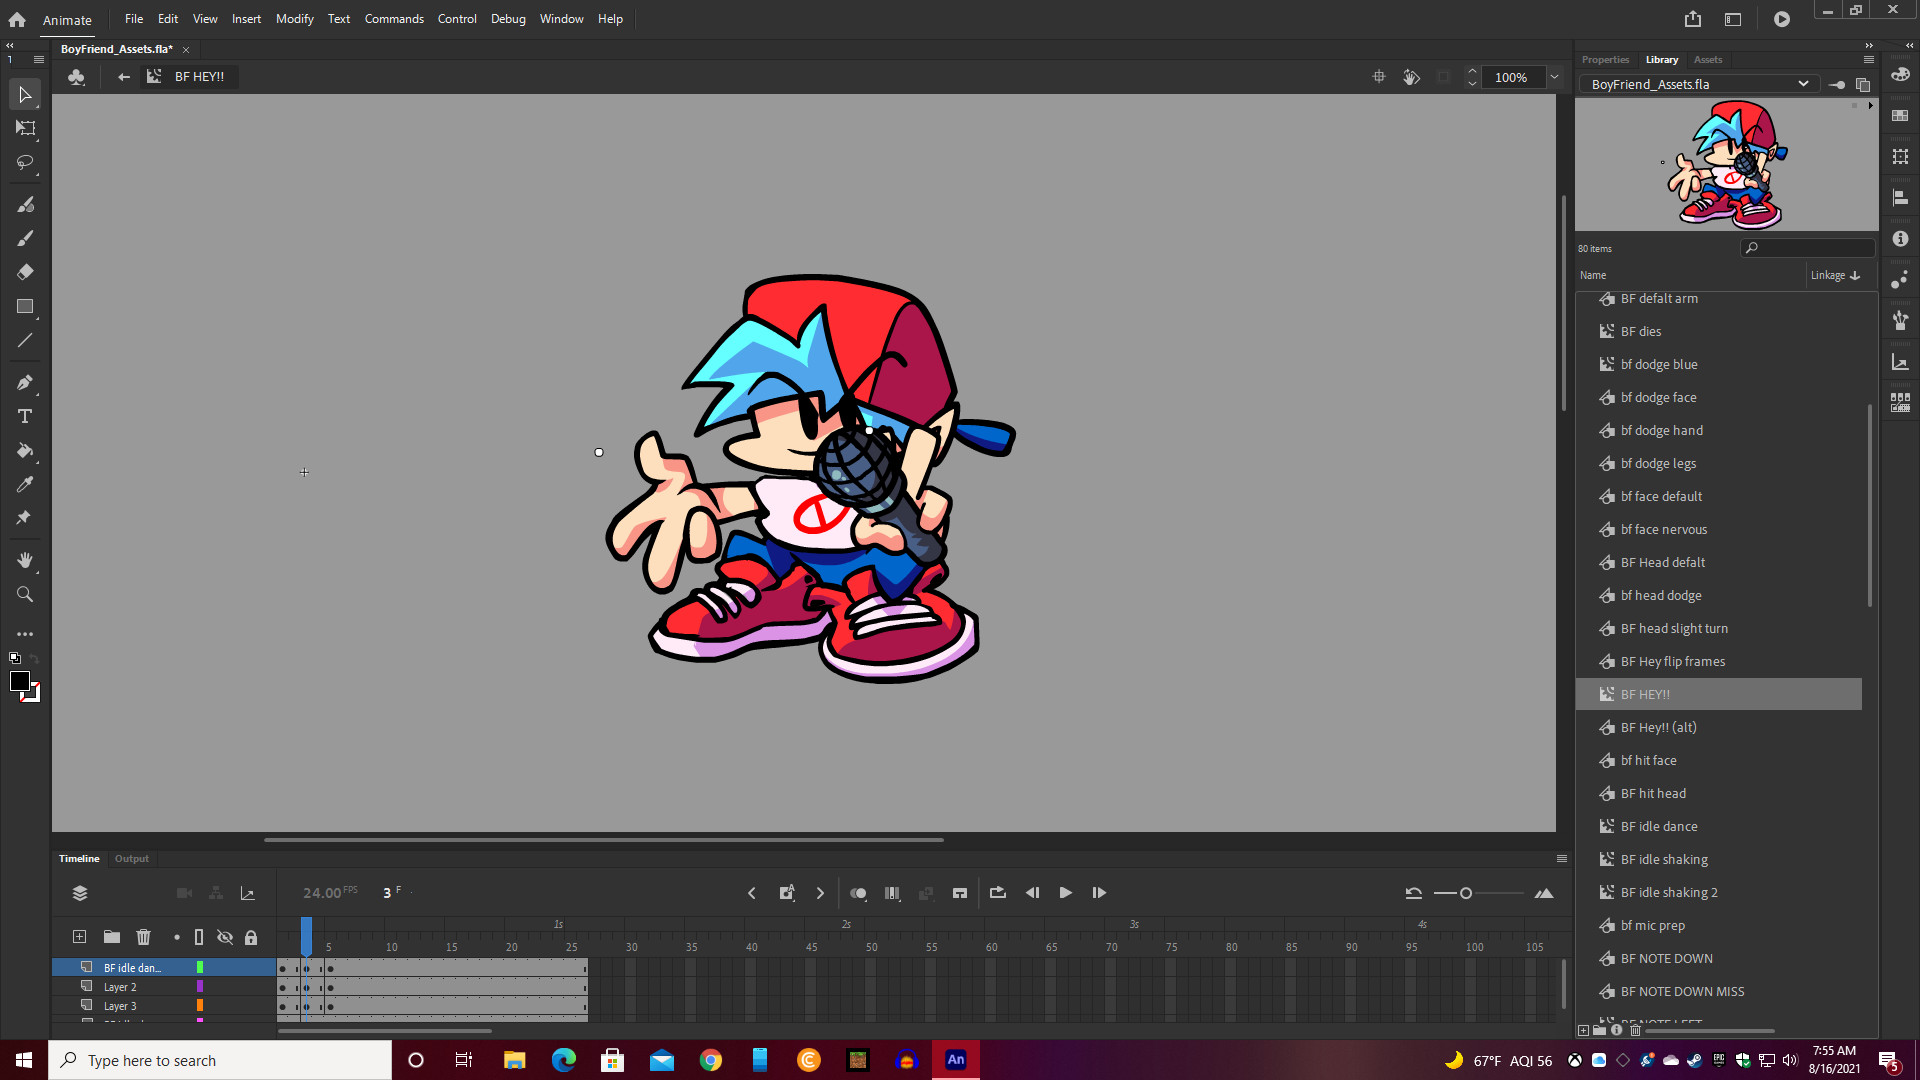Select the Selection arrow tool

click(25, 95)
